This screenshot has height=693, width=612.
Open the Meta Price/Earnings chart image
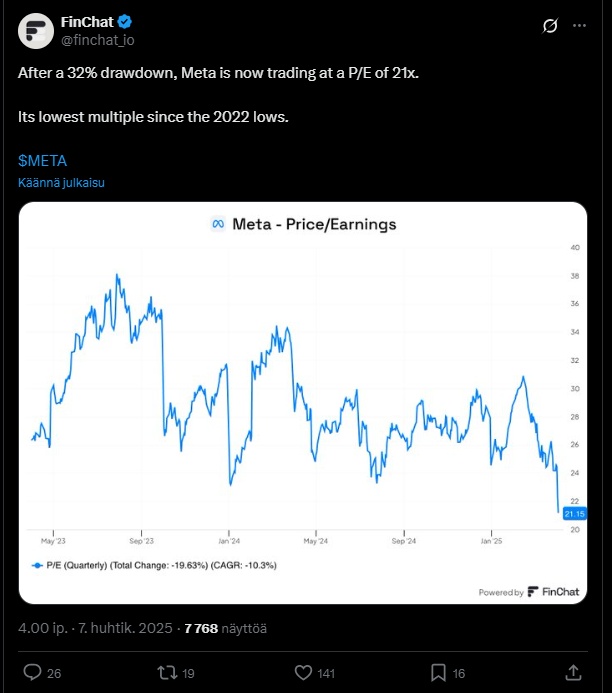click(302, 400)
